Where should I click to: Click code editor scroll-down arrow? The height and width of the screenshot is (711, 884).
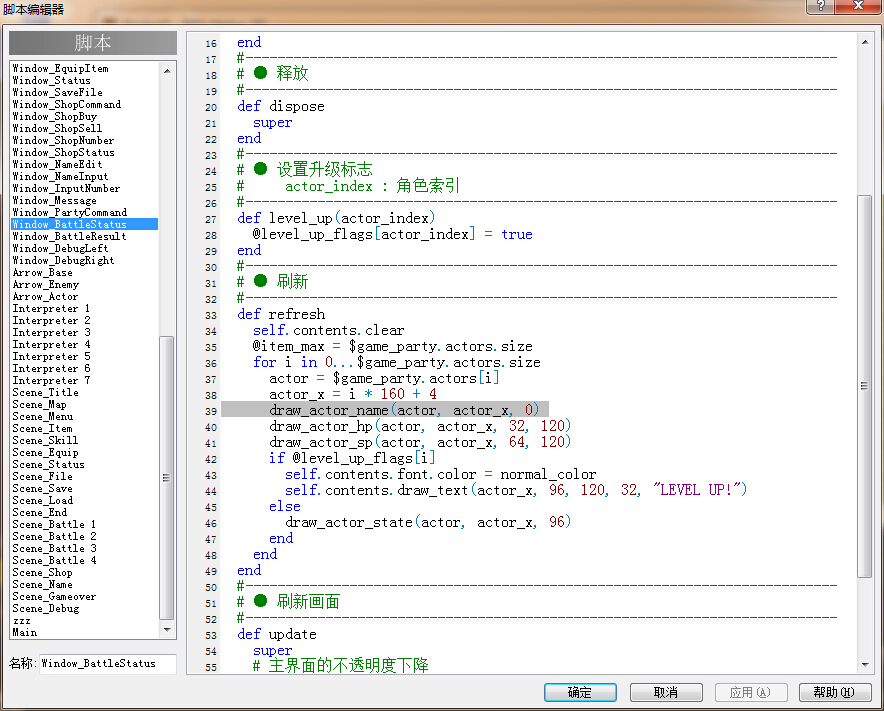click(x=865, y=665)
